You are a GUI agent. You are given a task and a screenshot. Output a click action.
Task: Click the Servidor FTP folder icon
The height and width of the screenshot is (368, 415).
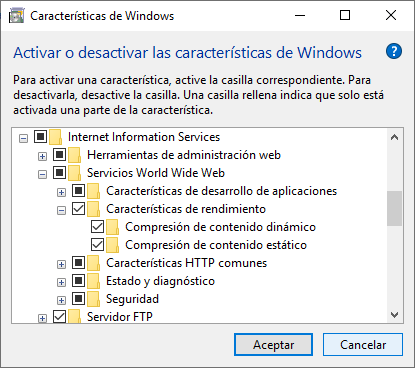(x=75, y=316)
